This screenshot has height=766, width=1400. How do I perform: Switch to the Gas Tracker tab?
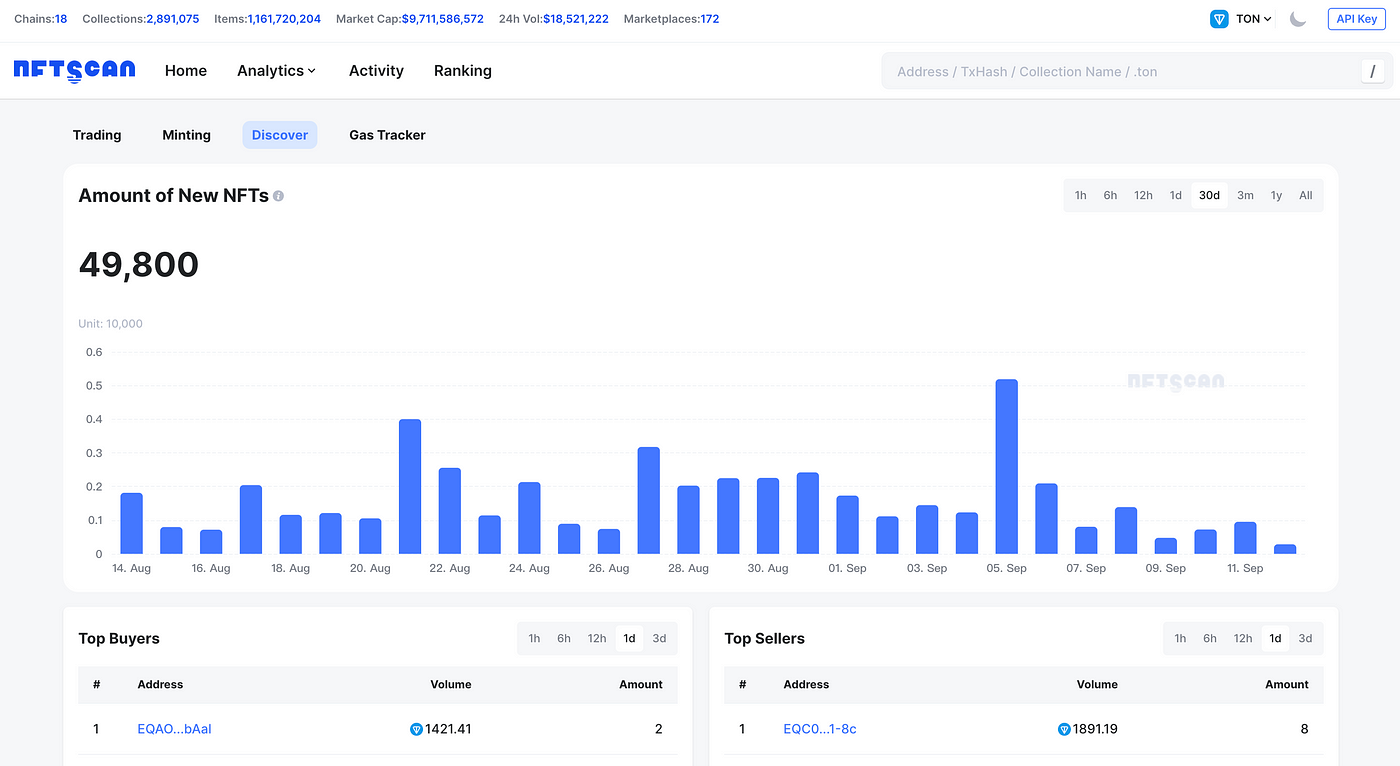[387, 135]
